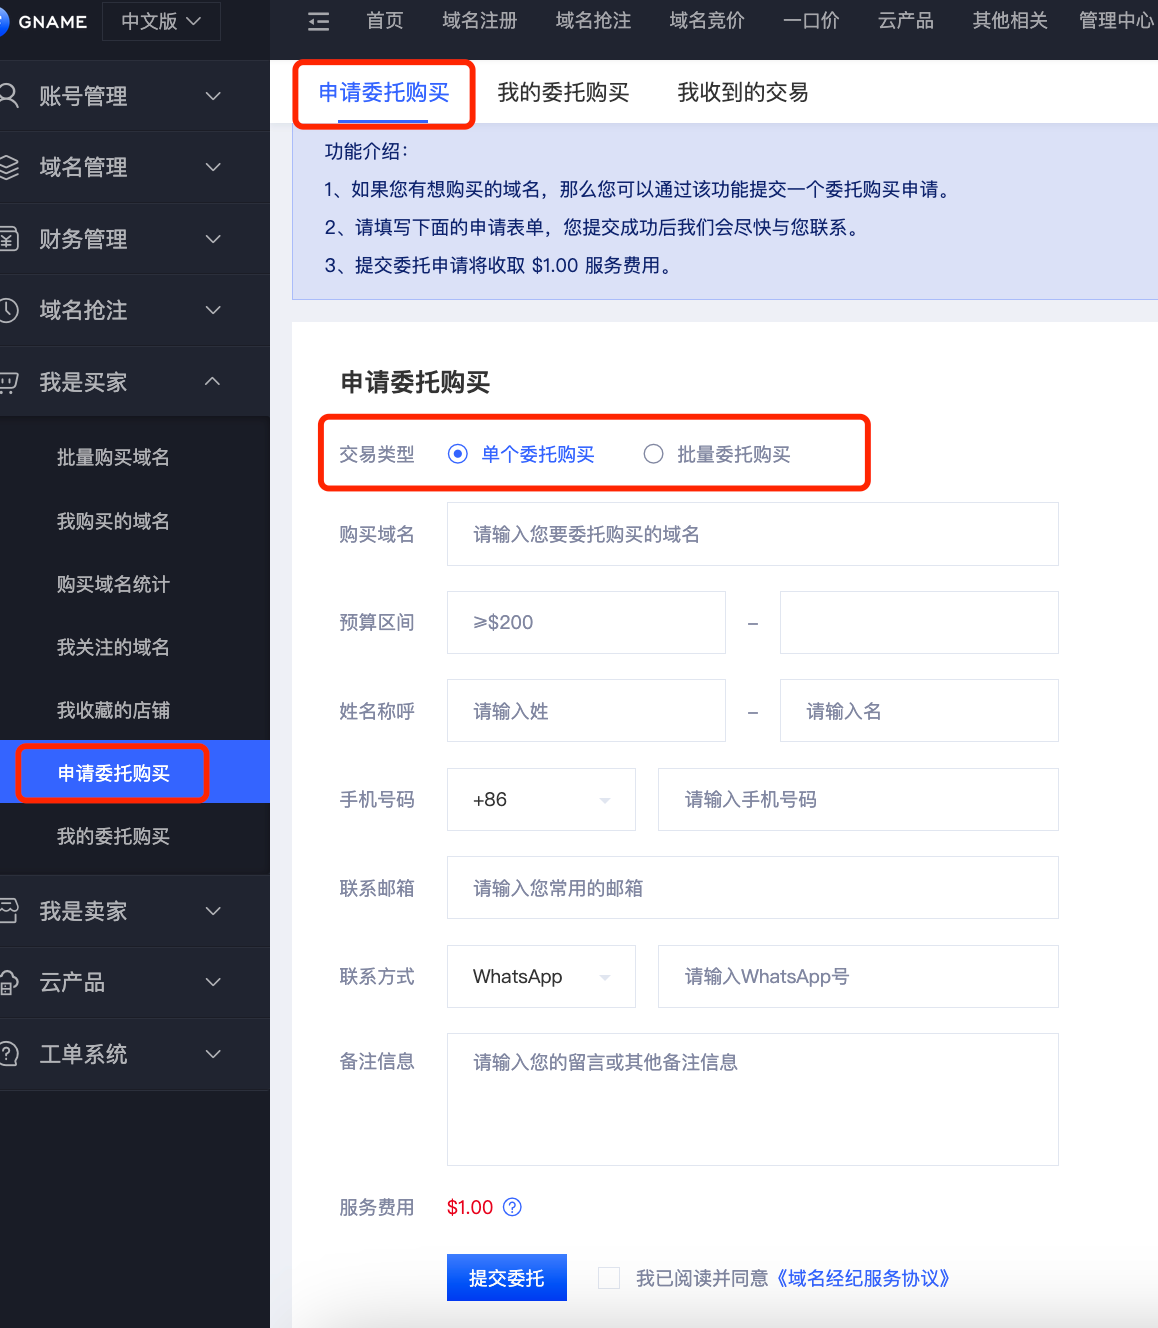
Task: Click the account management user icon
Action: [x=9, y=95]
